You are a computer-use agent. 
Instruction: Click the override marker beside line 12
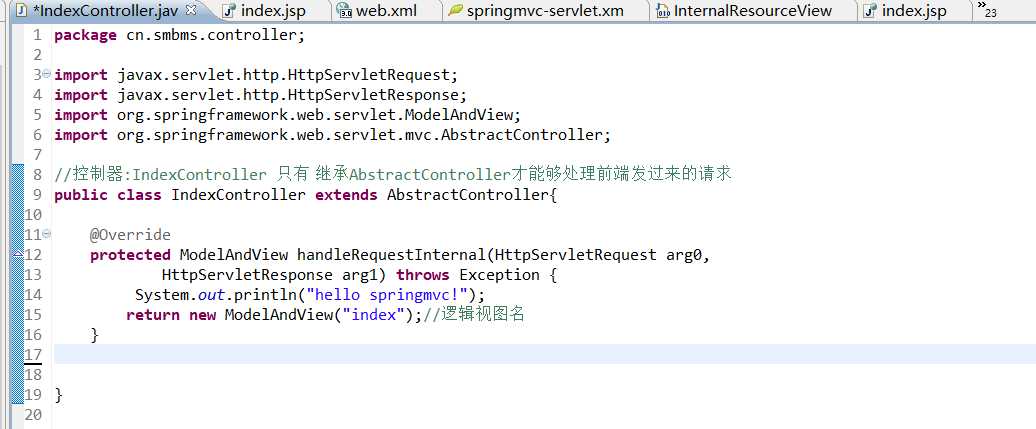tap(16, 255)
